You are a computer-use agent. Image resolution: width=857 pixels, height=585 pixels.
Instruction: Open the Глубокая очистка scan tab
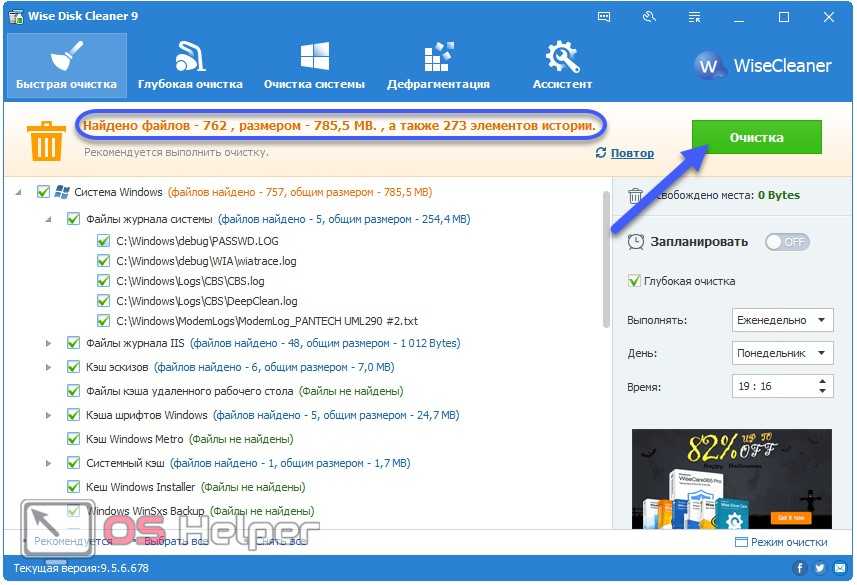190,65
